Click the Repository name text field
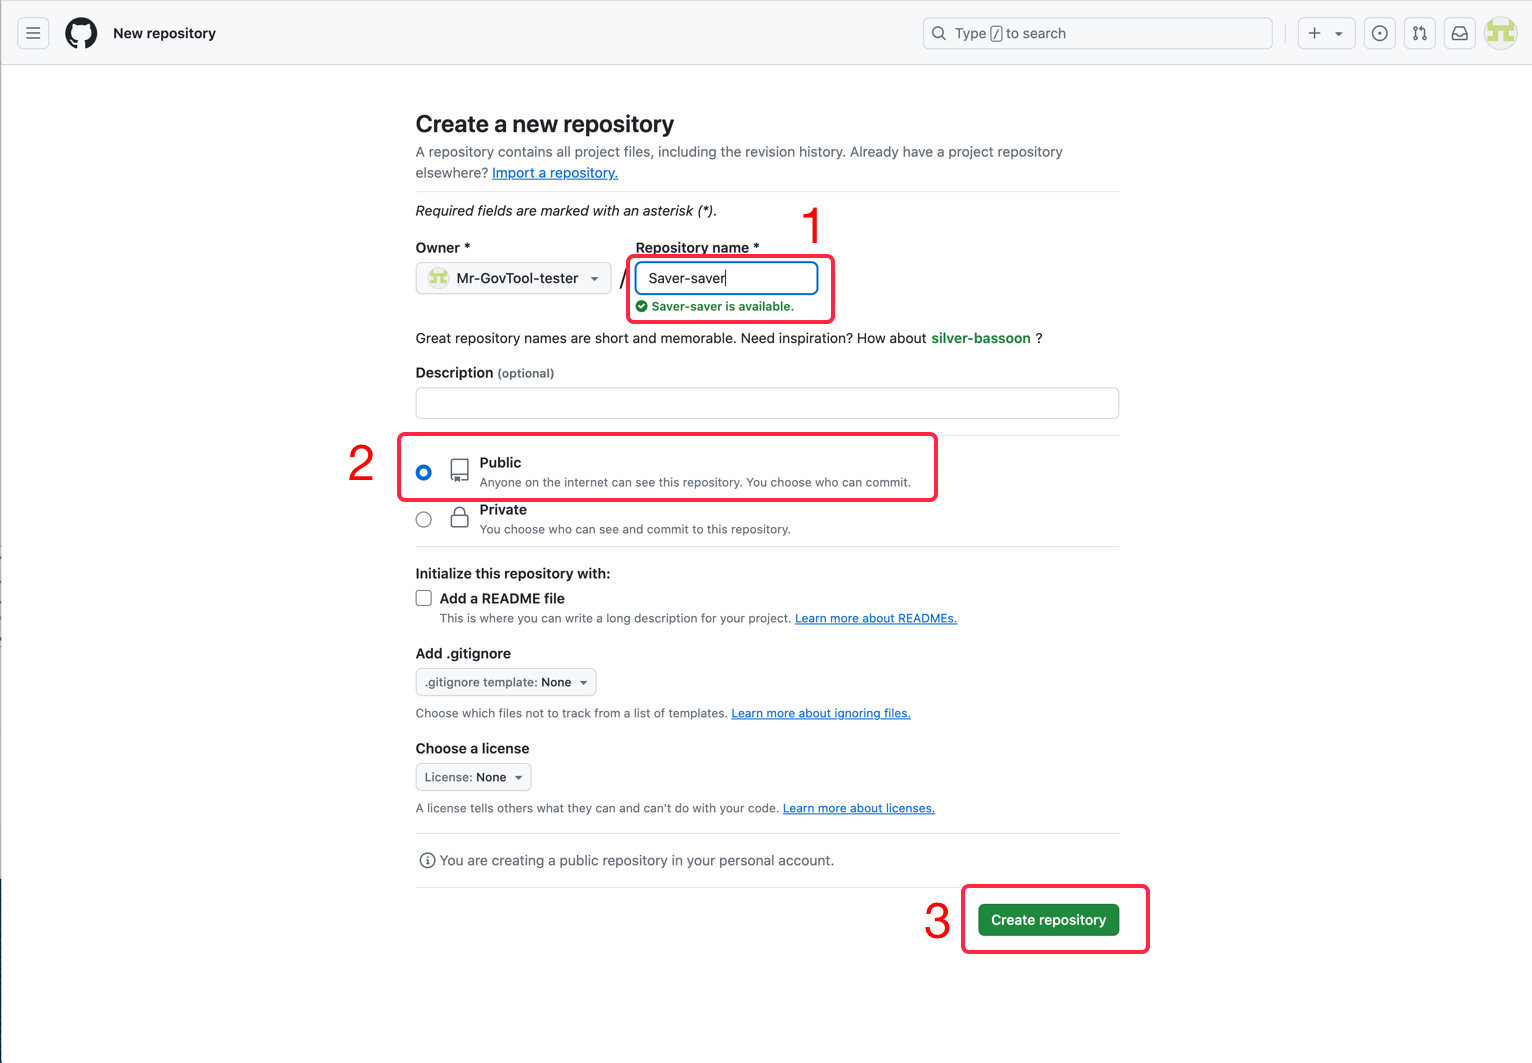 (726, 278)
